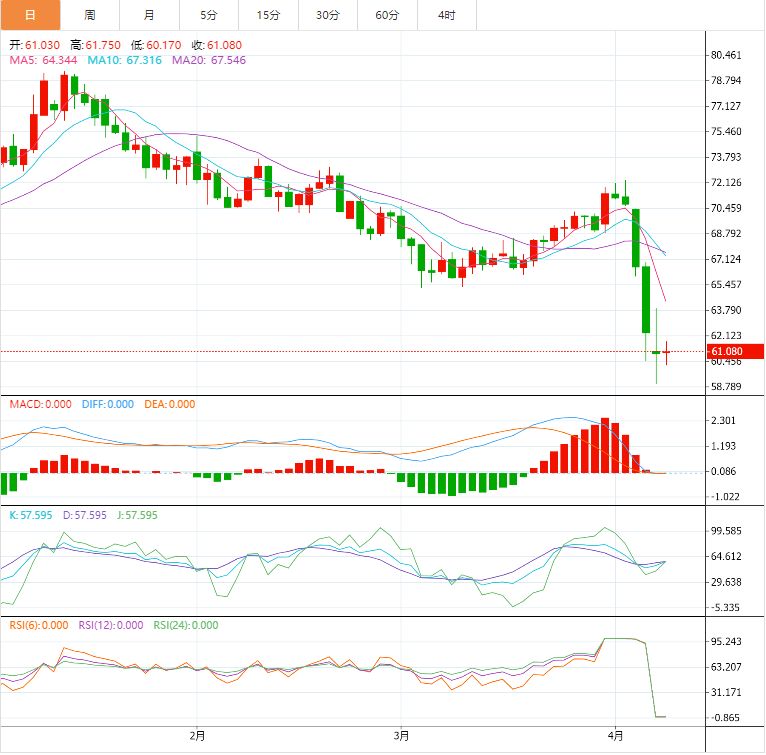766x755 pixels.
Task: Click the 2.301 MACD axis label
Action: pos(723,420)
